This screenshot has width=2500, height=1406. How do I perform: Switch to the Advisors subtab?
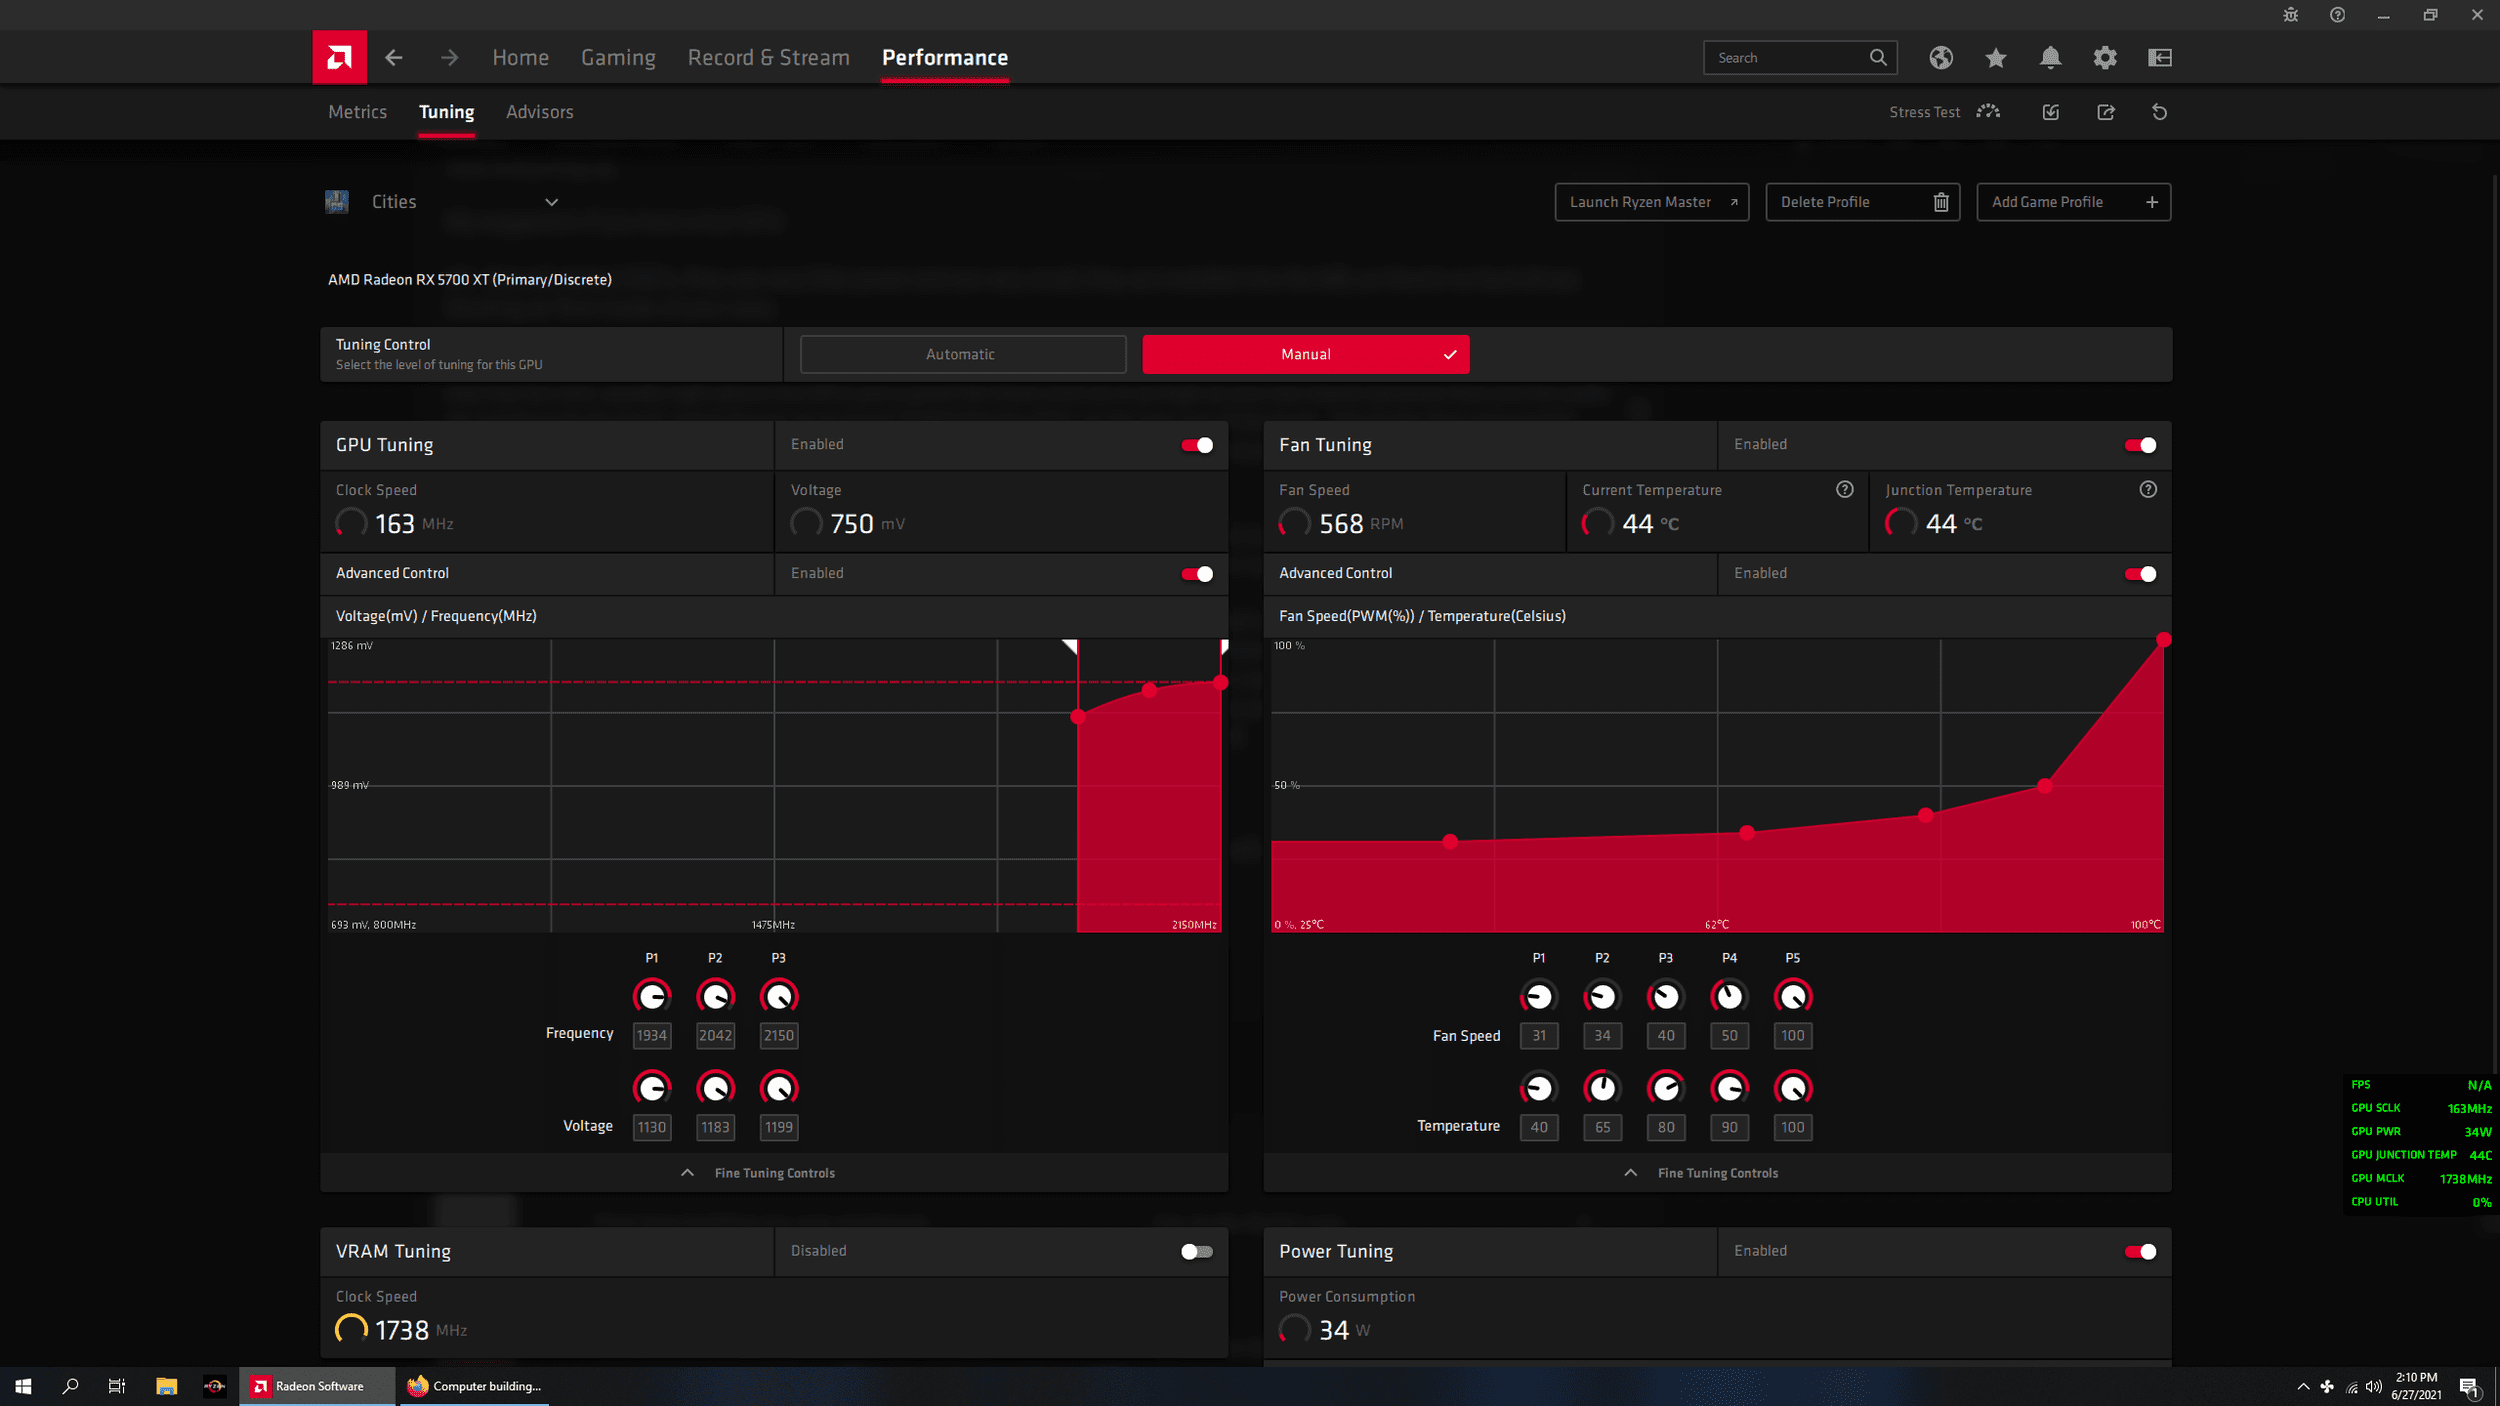(x=540, y=112)
